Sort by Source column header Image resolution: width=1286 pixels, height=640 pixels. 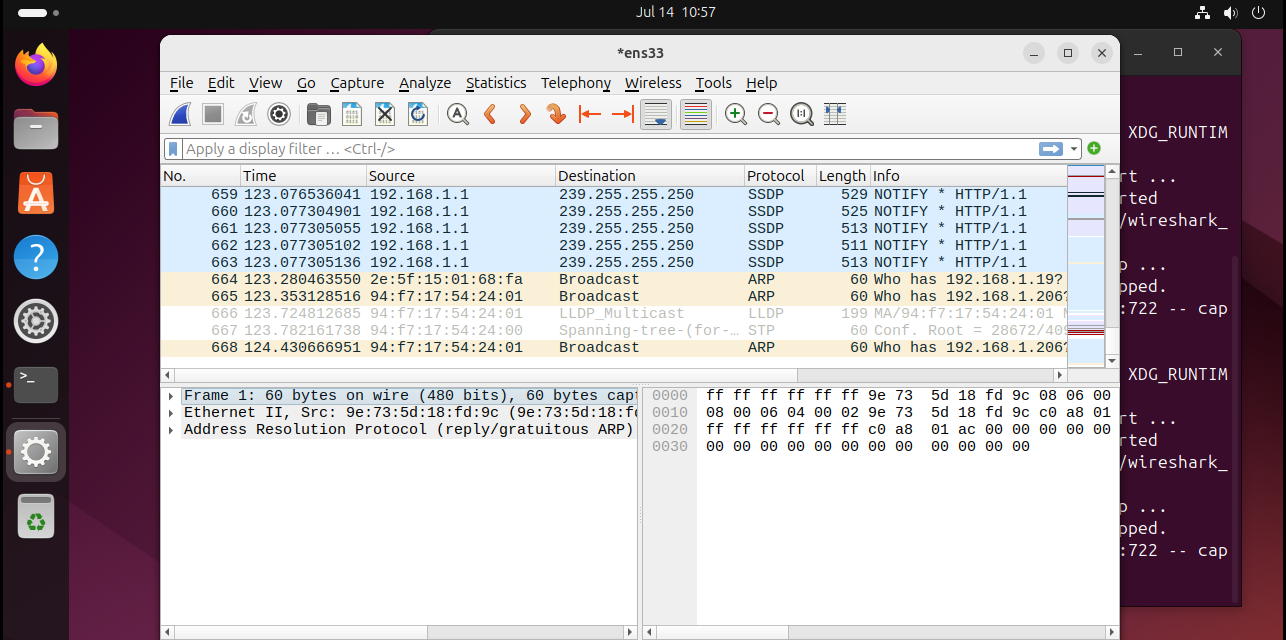pyautogui.click(x=461, y=176)
